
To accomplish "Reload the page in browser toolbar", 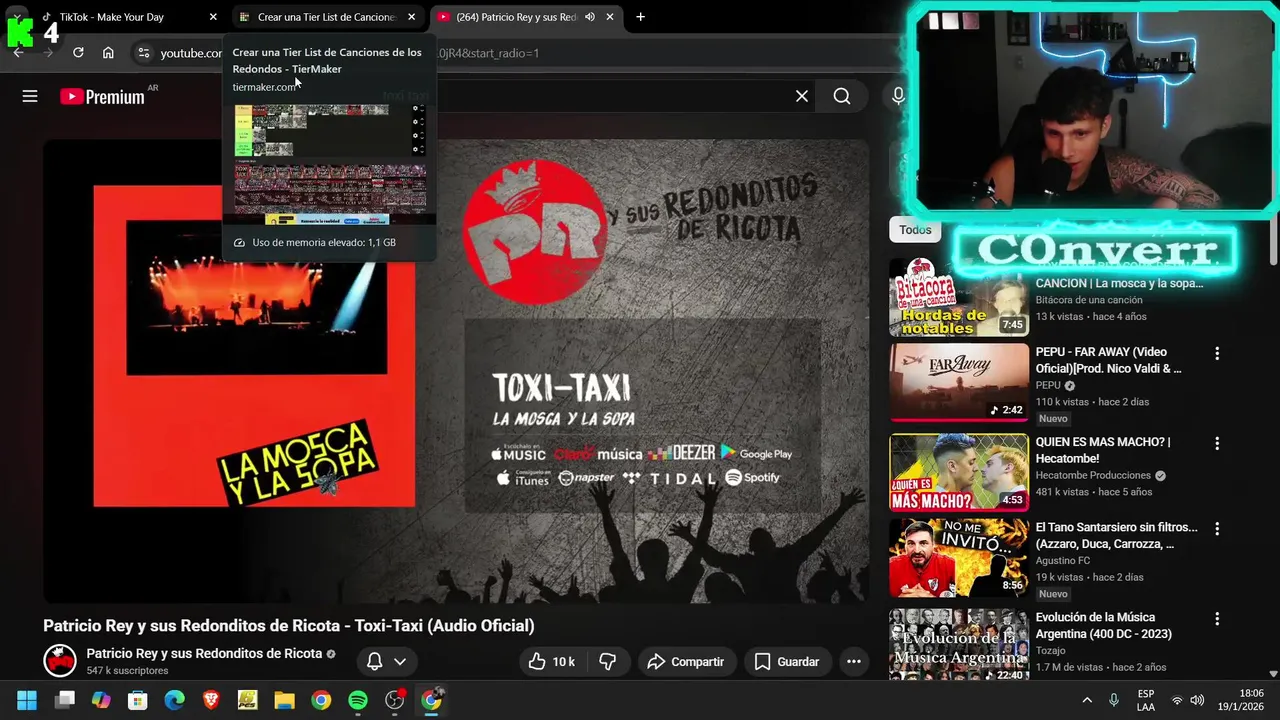I will [78, 53].
